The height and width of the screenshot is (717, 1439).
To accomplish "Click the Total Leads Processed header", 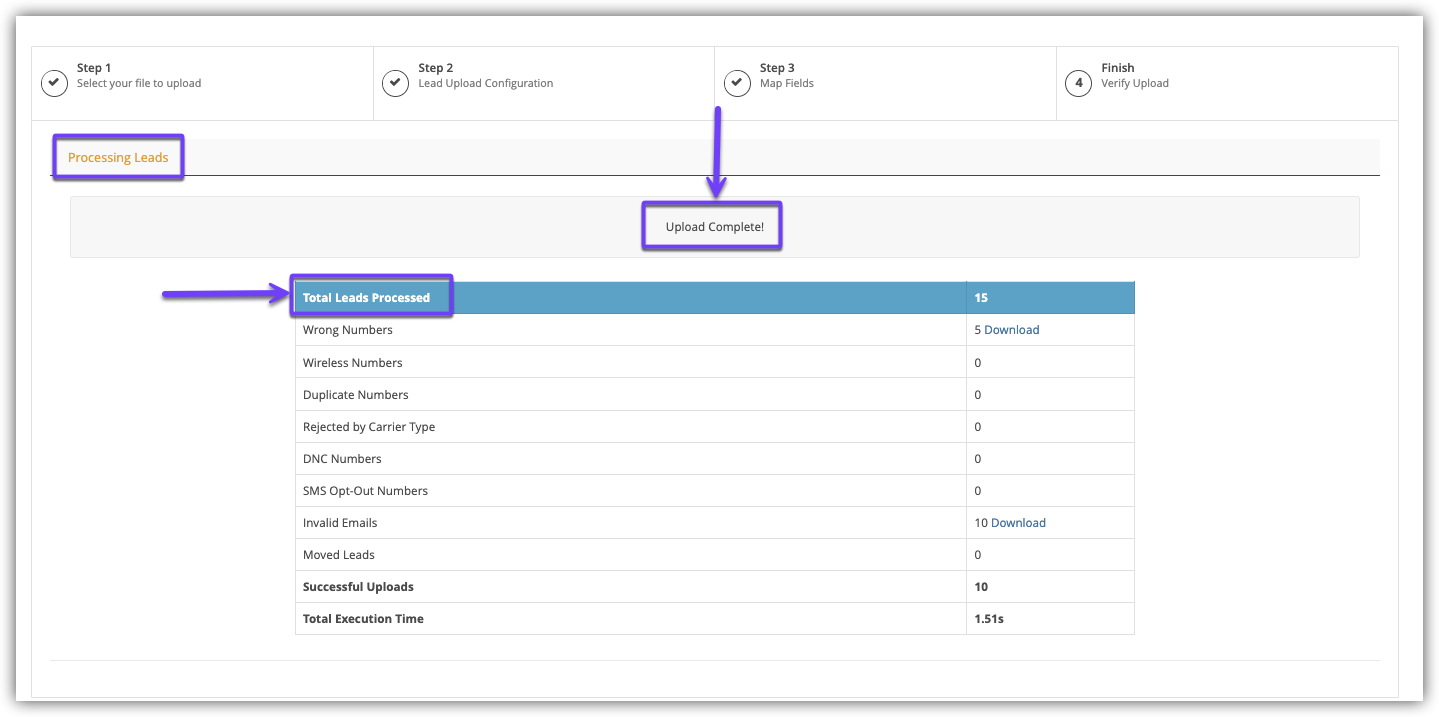I will 366,298.
